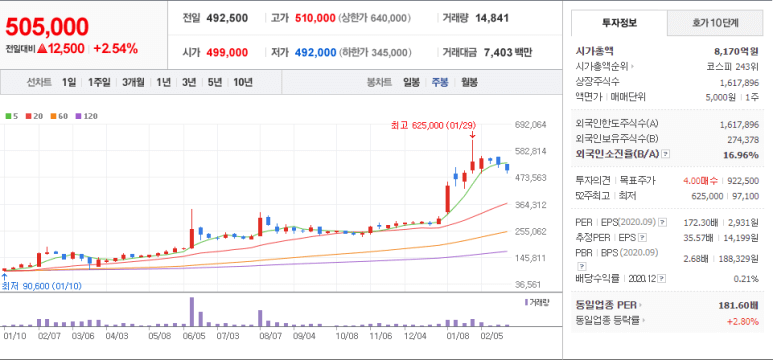Screen dimensions: 773x360
Task: Click the red up-triangle next to 12,500
Action: (42, 48)
